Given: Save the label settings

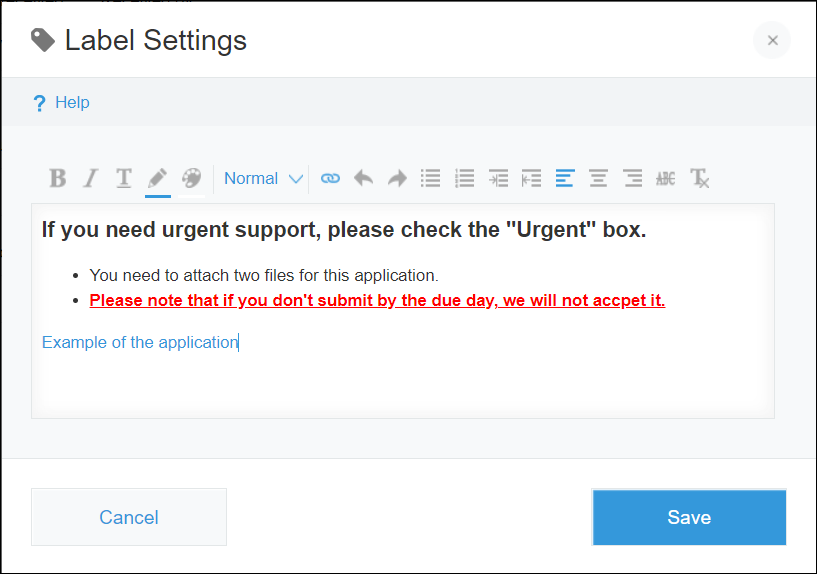Looking at the screenshot, I should [x=689, y=517].
